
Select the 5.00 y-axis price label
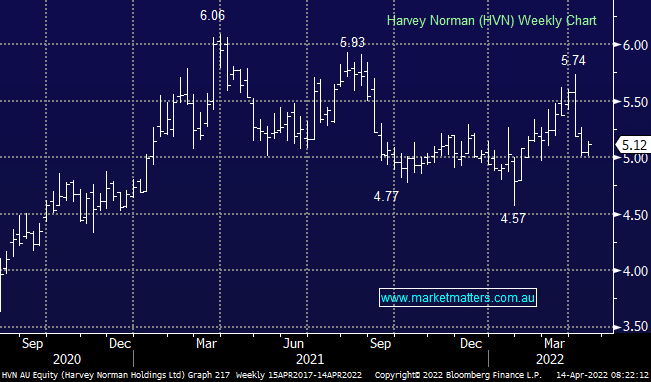[635, 158]
